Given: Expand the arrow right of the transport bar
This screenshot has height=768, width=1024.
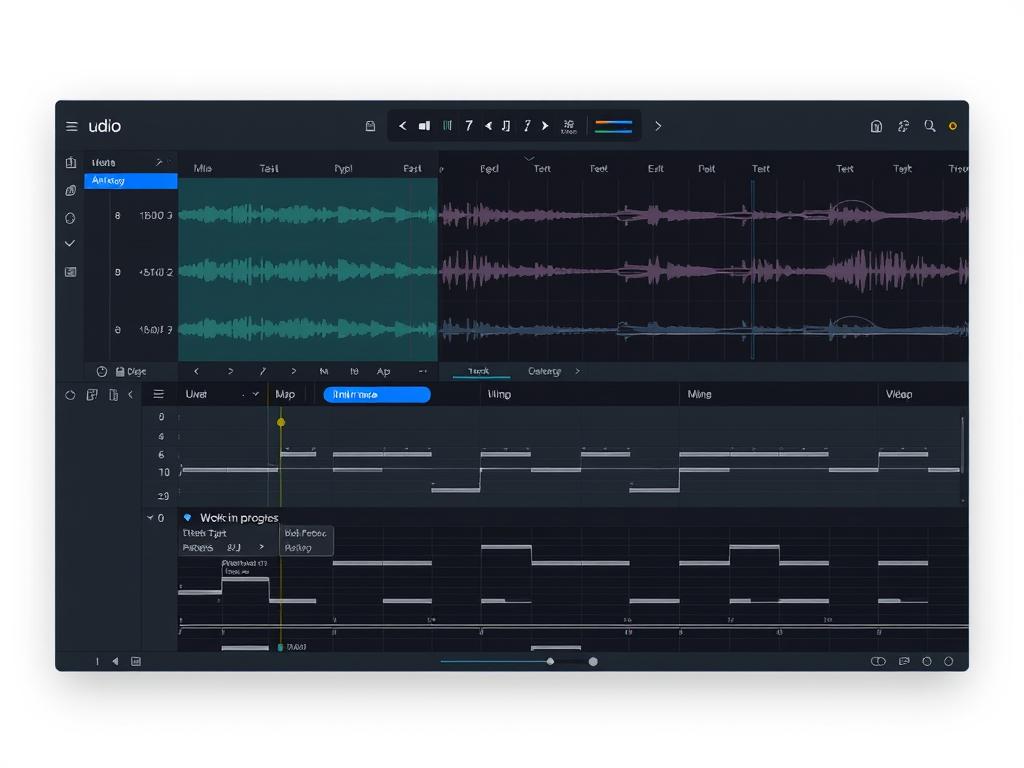Looking at the screenshot, I should 658,126.
